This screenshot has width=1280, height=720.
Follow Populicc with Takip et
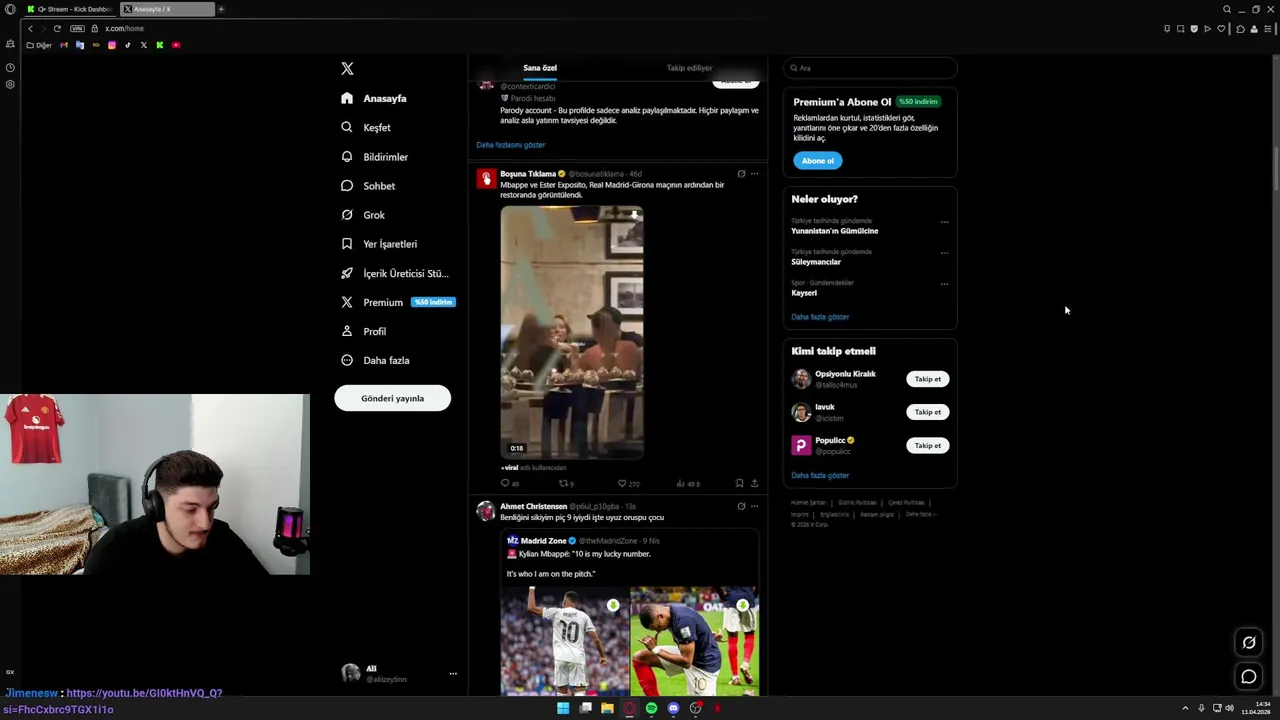coord(928,445)
